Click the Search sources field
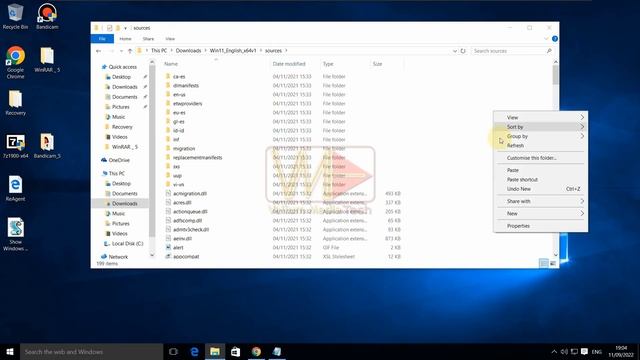Viewport: 640px width, 360px height. click(x=513, y=51)
